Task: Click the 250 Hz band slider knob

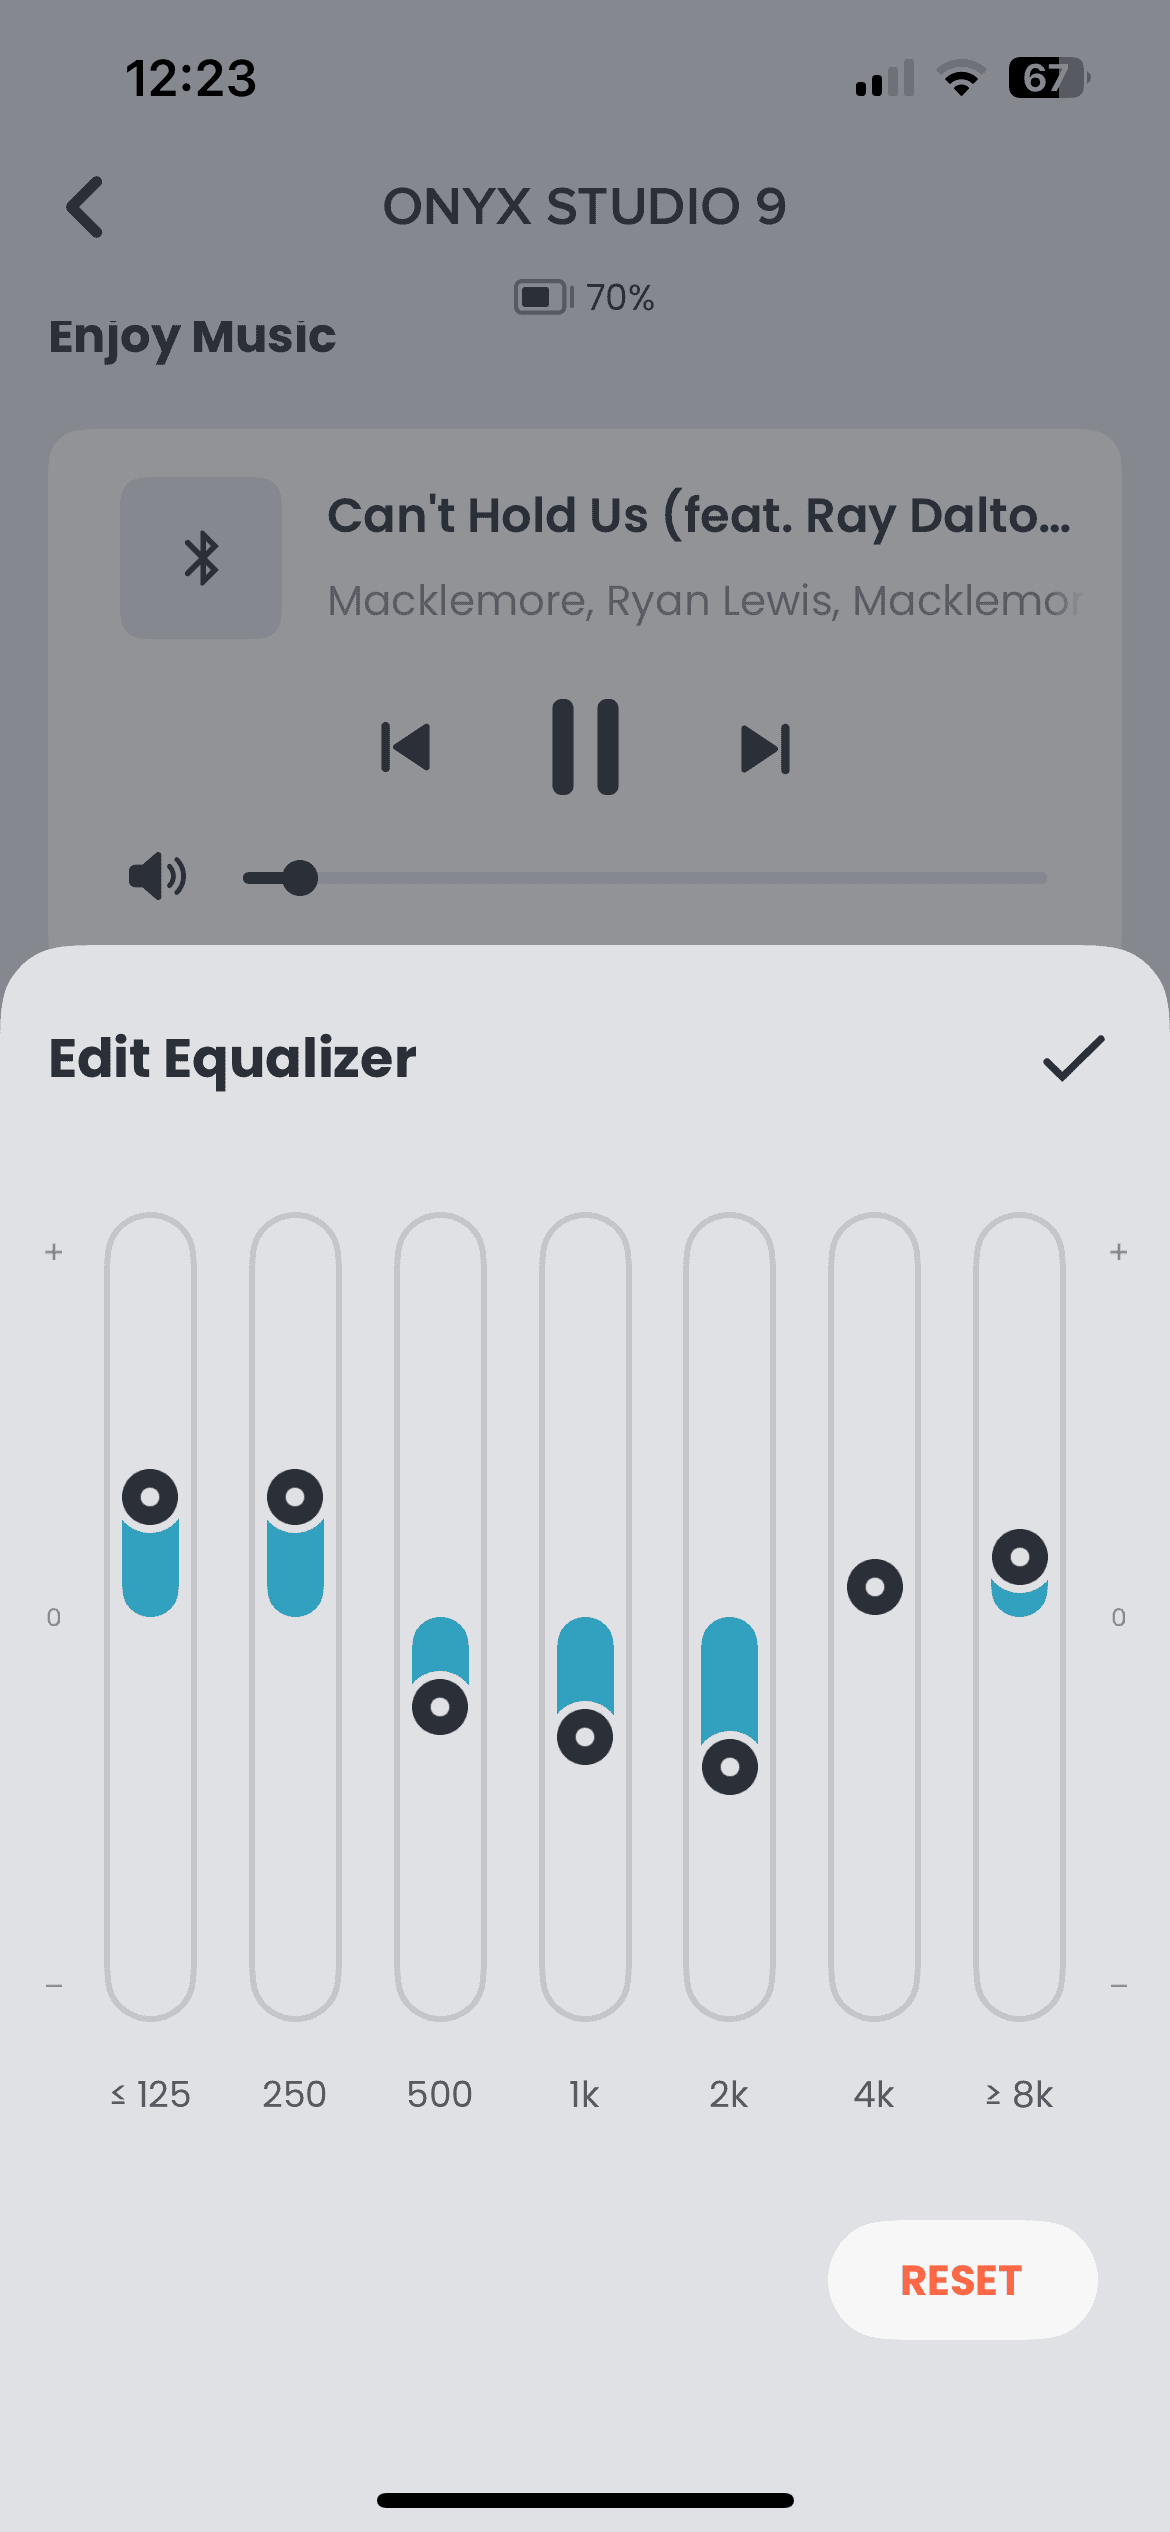Action: [x=295, y=1497]
